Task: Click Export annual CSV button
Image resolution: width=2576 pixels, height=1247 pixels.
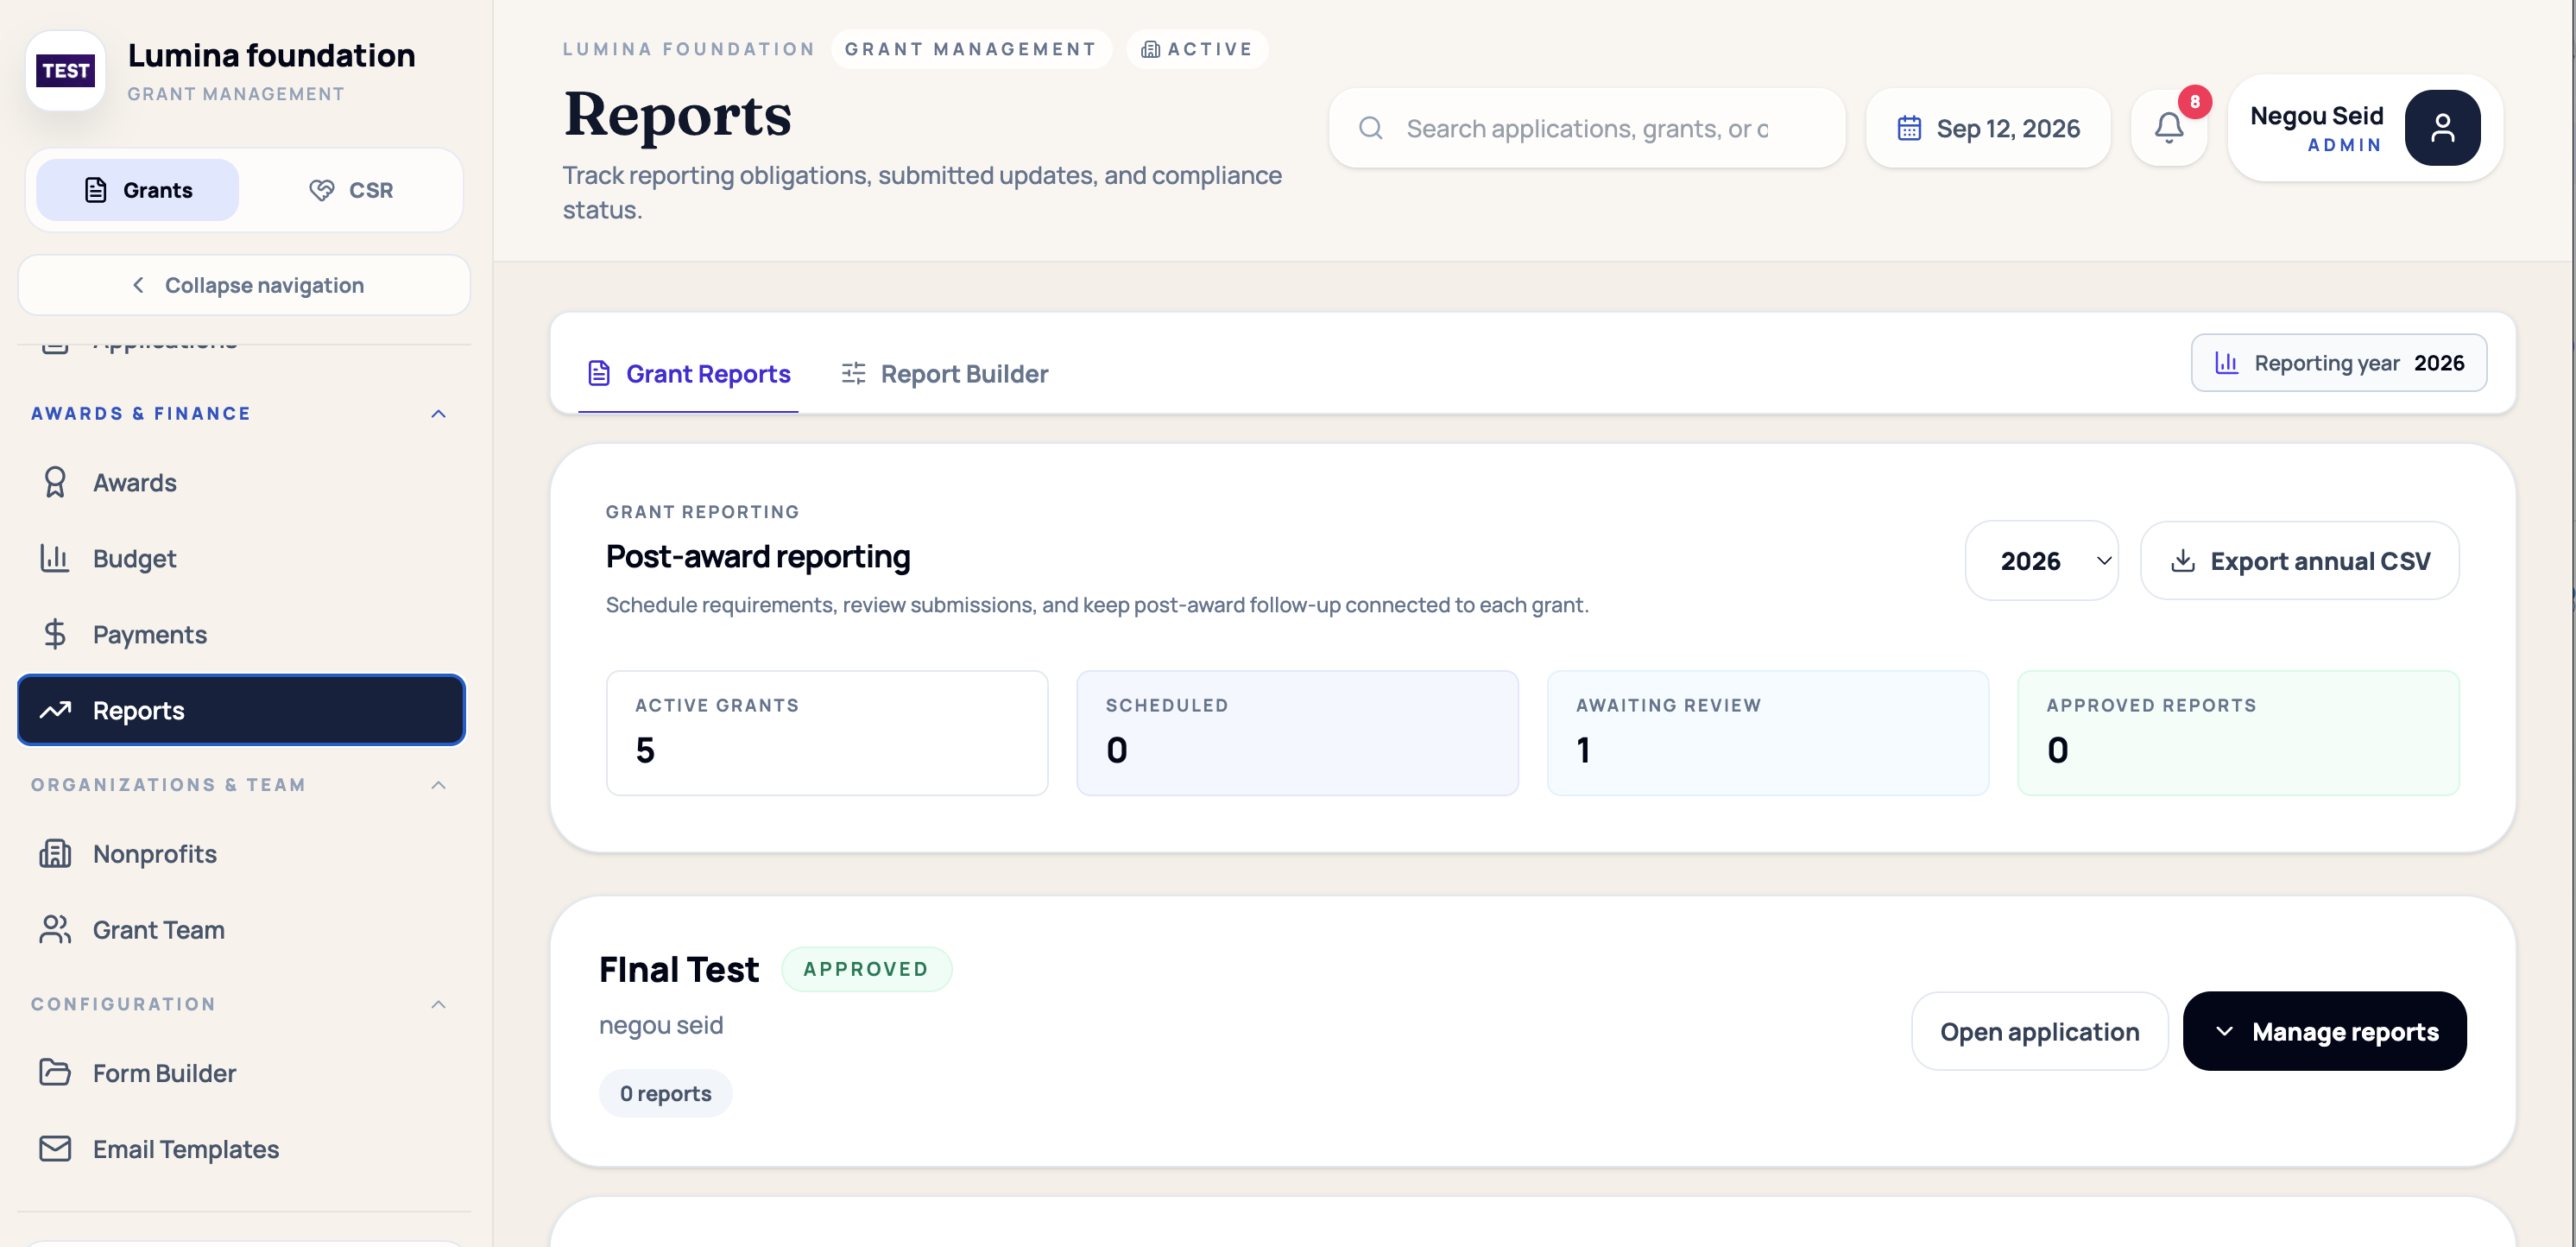Action: coord(2299,561)
